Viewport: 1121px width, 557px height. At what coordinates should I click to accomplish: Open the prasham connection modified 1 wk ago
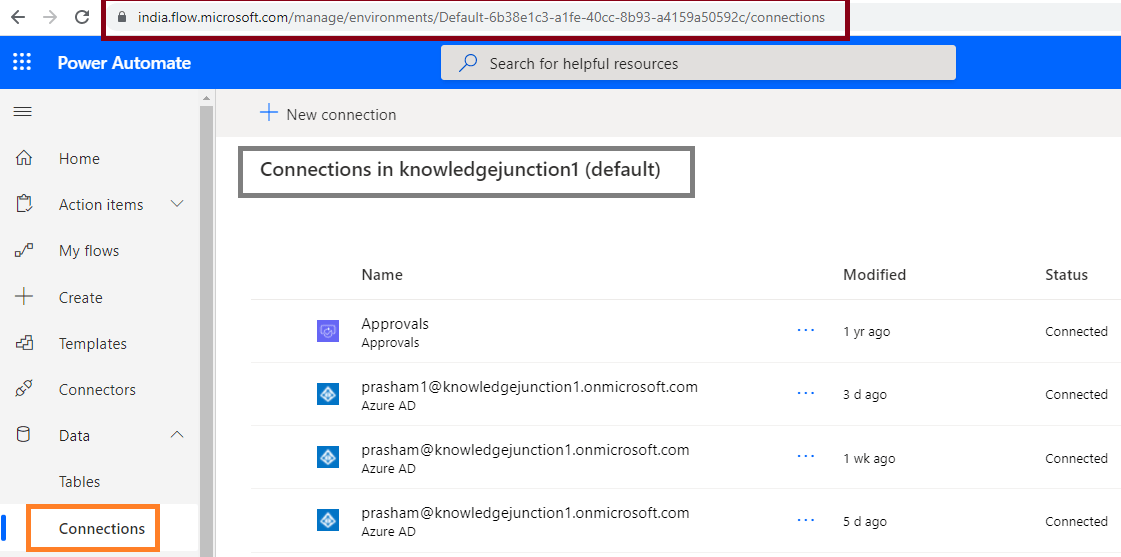(525, 450)
